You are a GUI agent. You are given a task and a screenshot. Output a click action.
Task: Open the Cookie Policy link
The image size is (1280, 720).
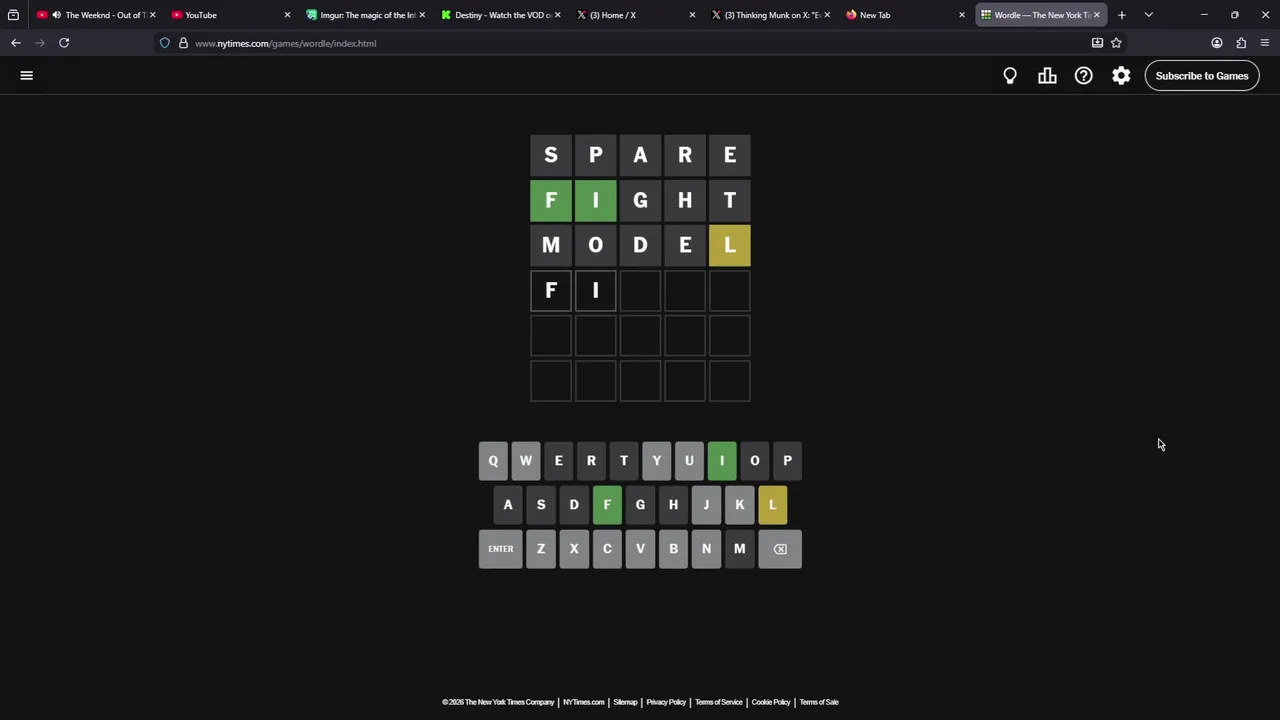point(771,702)
